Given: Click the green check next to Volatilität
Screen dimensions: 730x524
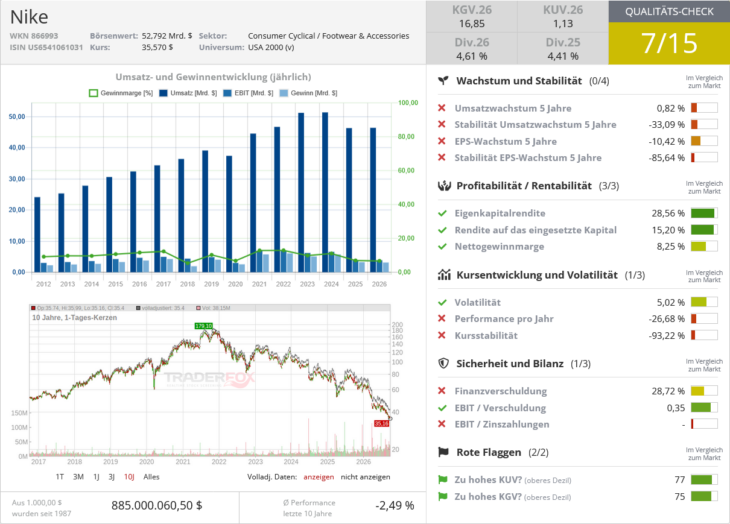Looking at the screenshot, I should [x=442, y=302].
